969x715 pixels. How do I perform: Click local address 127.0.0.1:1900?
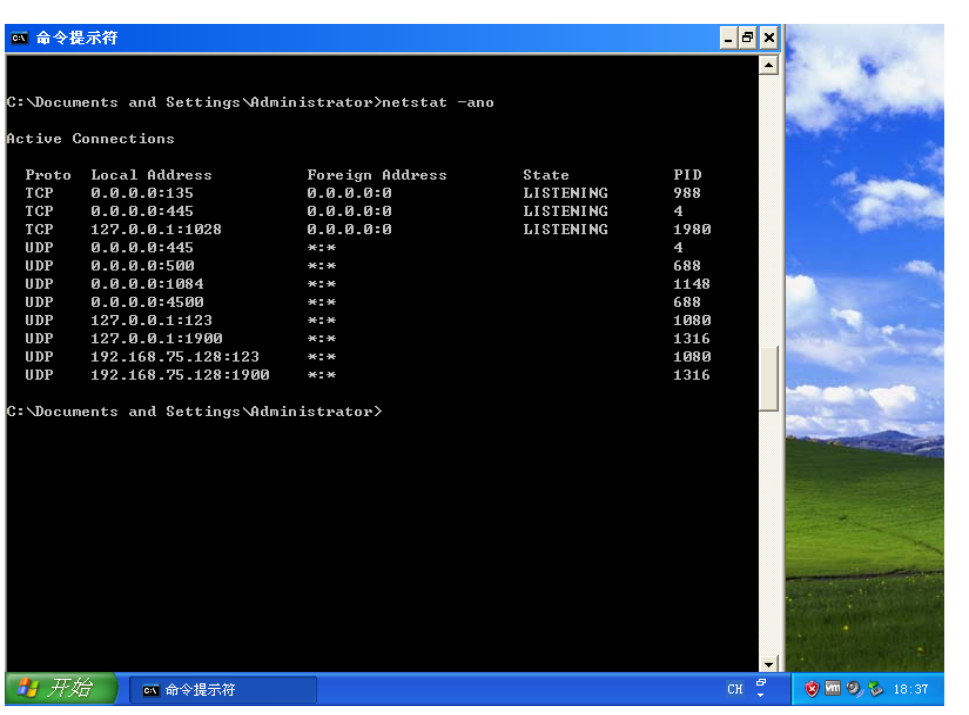(156, 339)
